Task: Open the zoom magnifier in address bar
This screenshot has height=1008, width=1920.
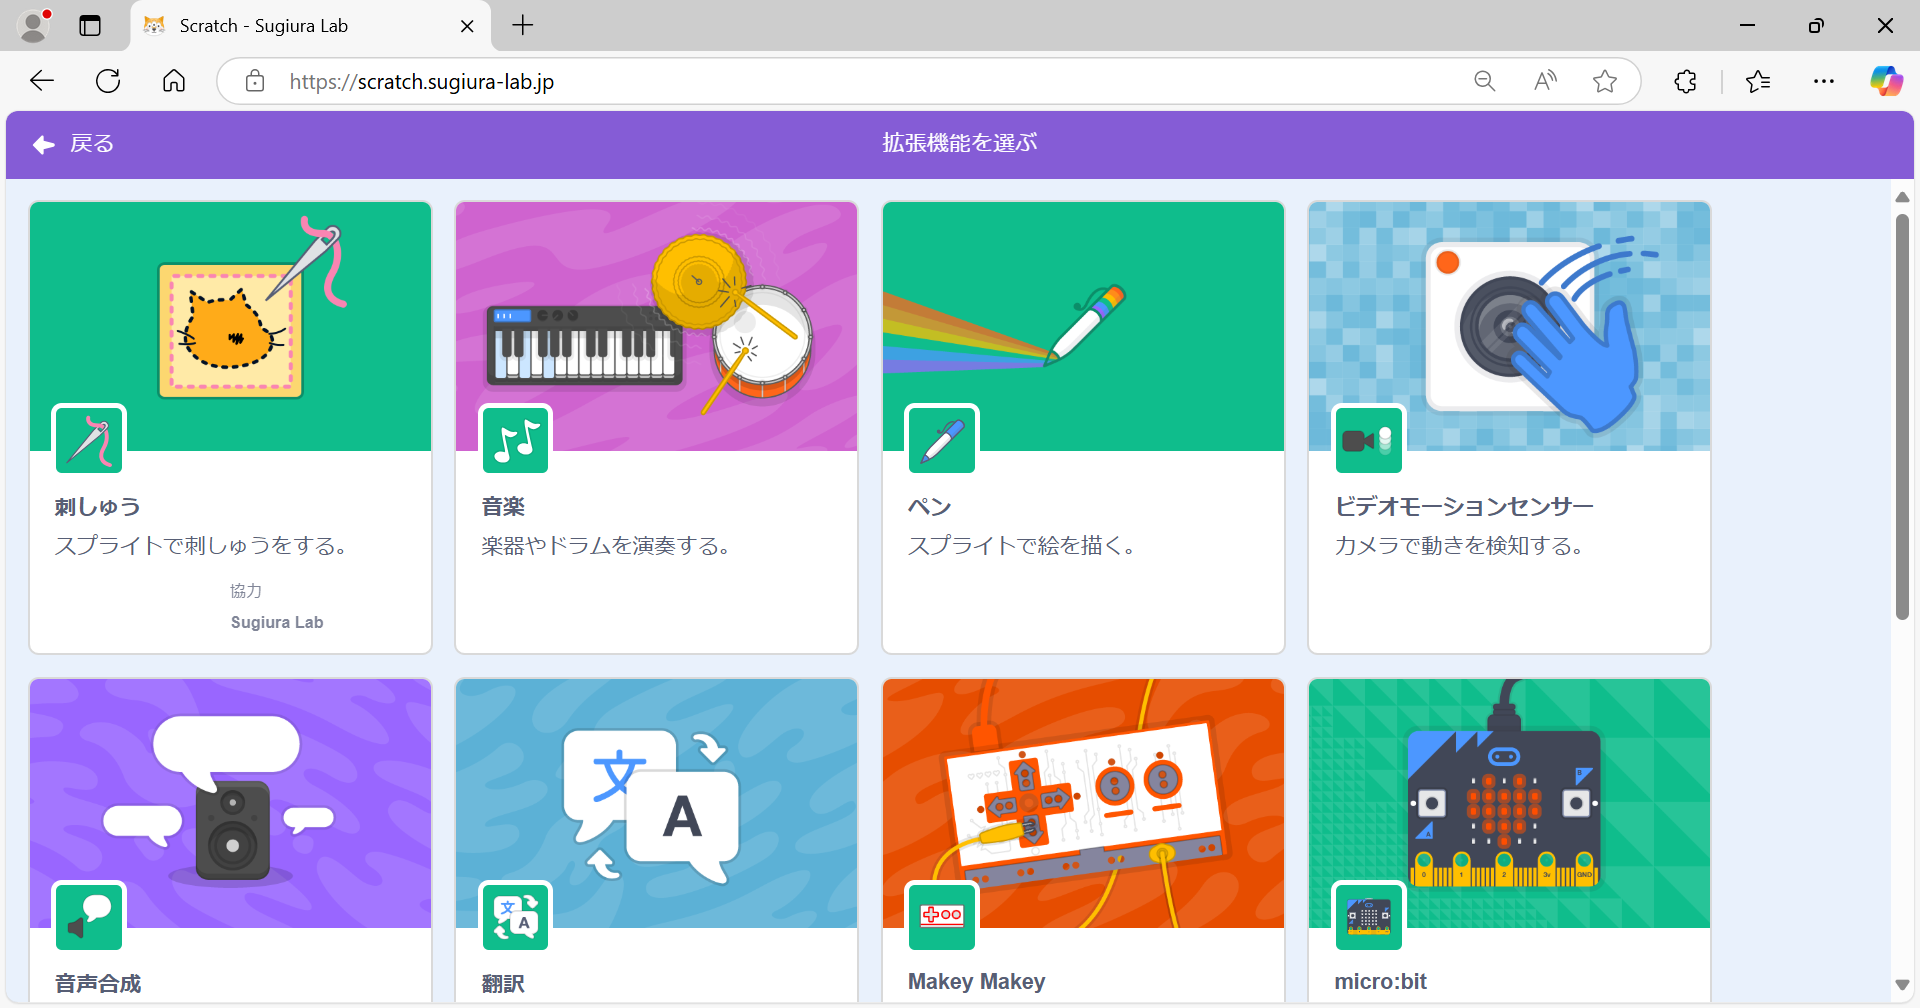Action: (1485, 81)
